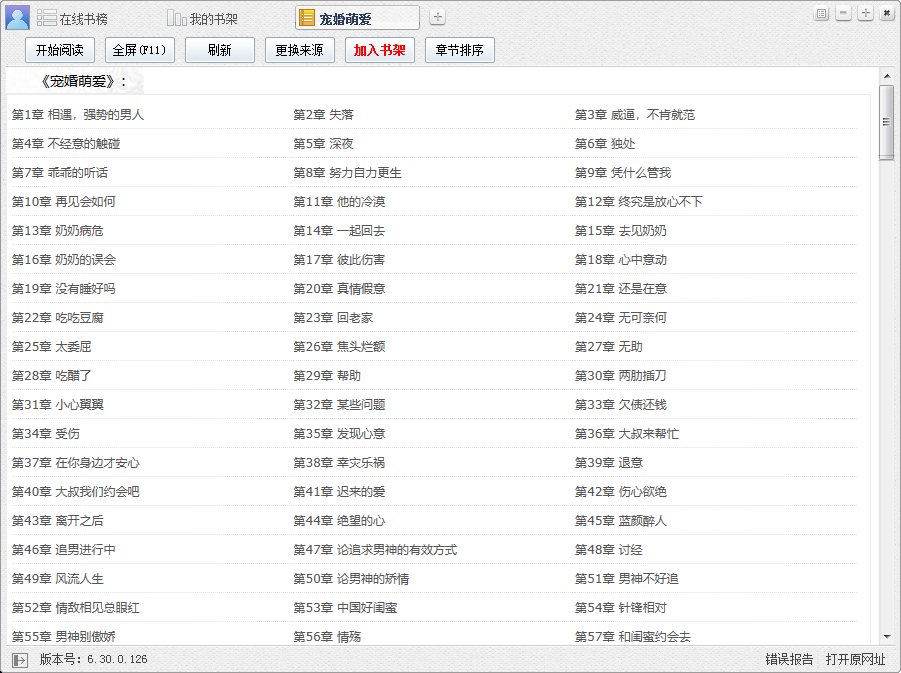The width and height of the screenshot is (901, 673).
Task: Click 打开原网址 in status bar
Action: click(855, 660)
